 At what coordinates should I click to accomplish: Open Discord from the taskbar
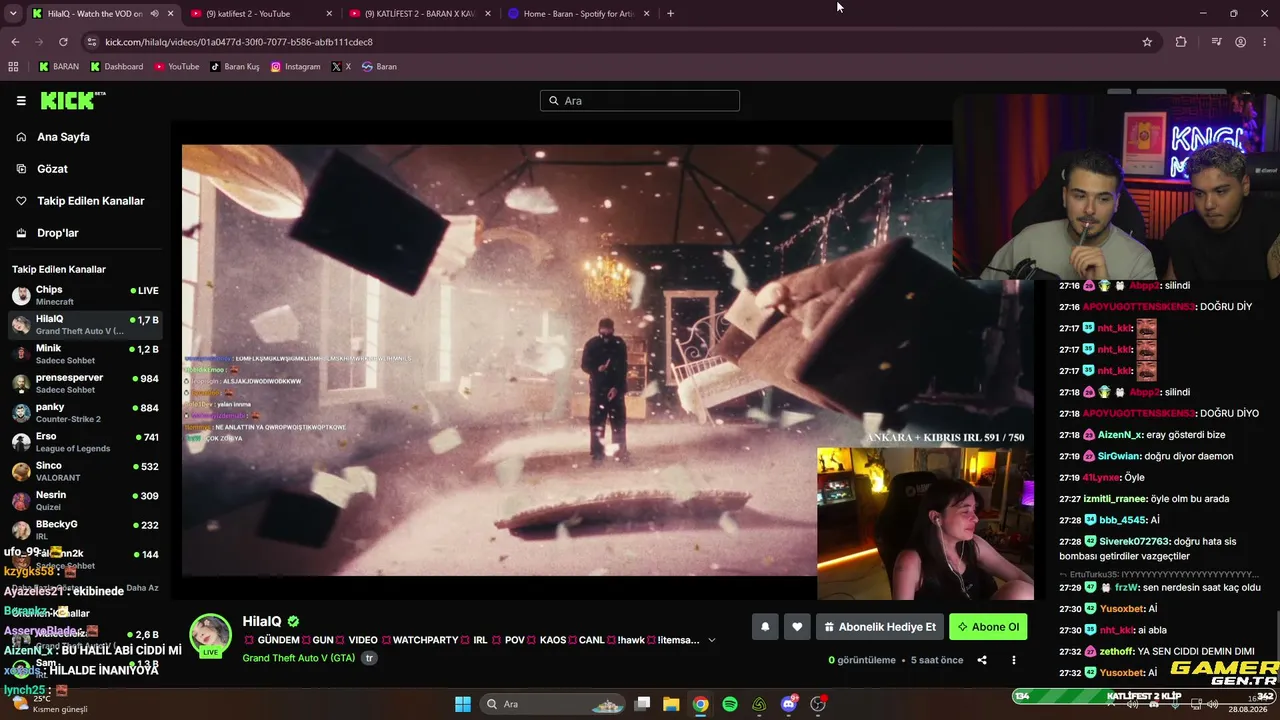pos(789,704)
